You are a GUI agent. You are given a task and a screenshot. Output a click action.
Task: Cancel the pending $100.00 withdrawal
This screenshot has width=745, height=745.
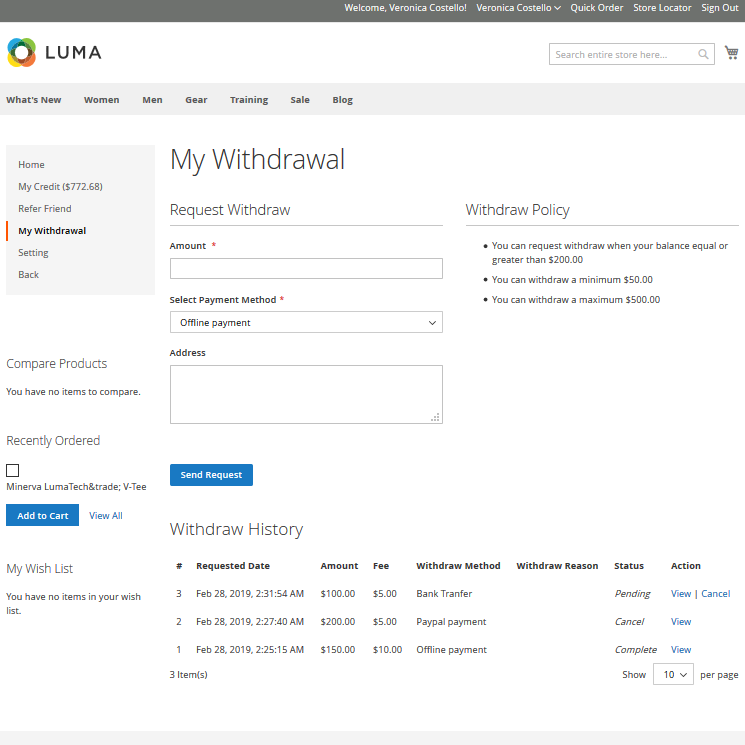coord(715,594)
